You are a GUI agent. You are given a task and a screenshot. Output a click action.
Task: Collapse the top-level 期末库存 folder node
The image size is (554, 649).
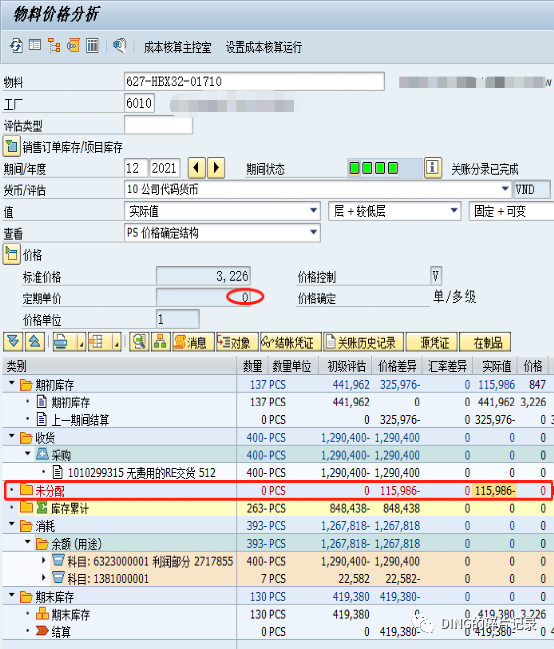[12, 596]
